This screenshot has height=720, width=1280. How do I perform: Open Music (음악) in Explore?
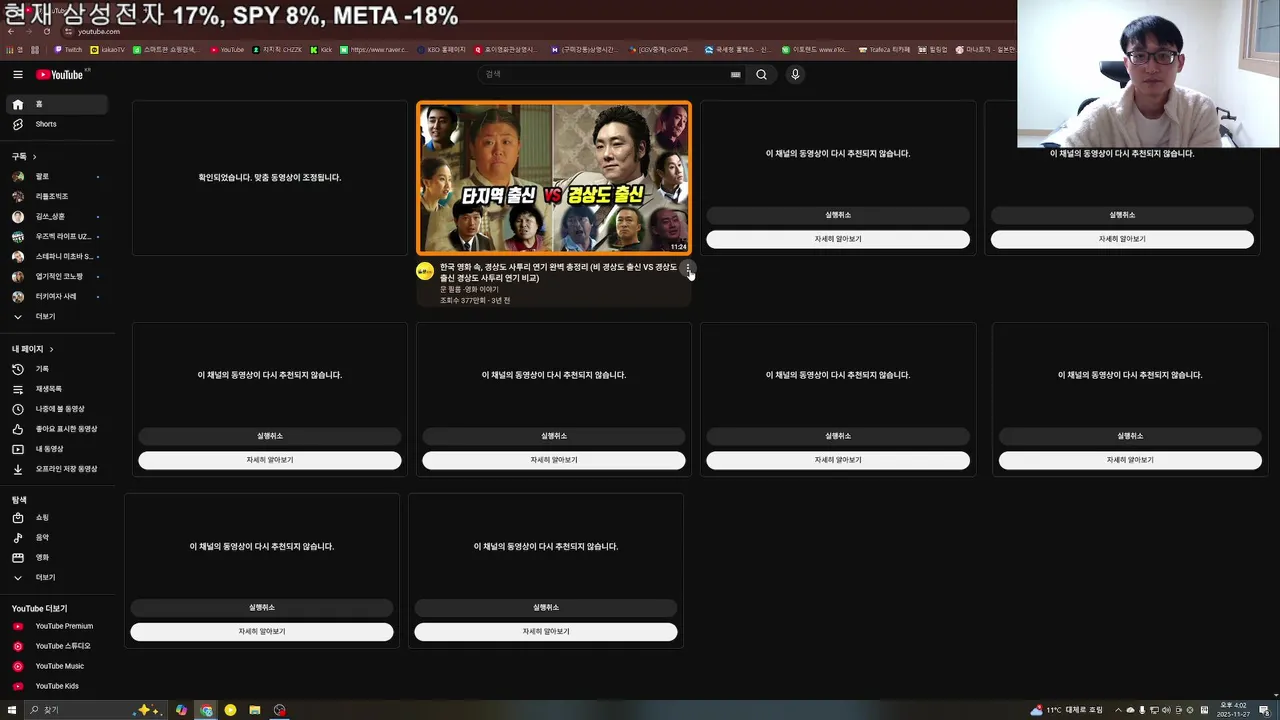pyautogui.click(x=56, y=538)
